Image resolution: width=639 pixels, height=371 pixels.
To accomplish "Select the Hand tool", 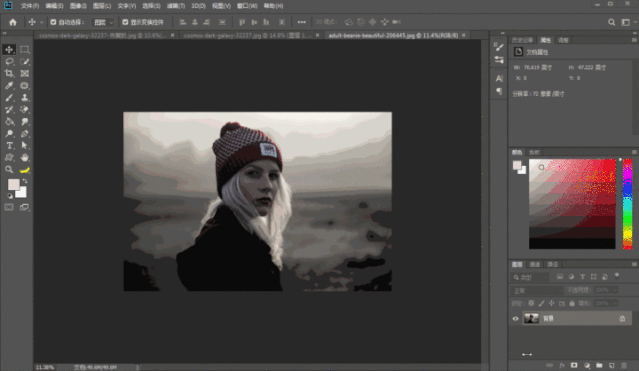I will pyautogui.click(x=24, y=157).
